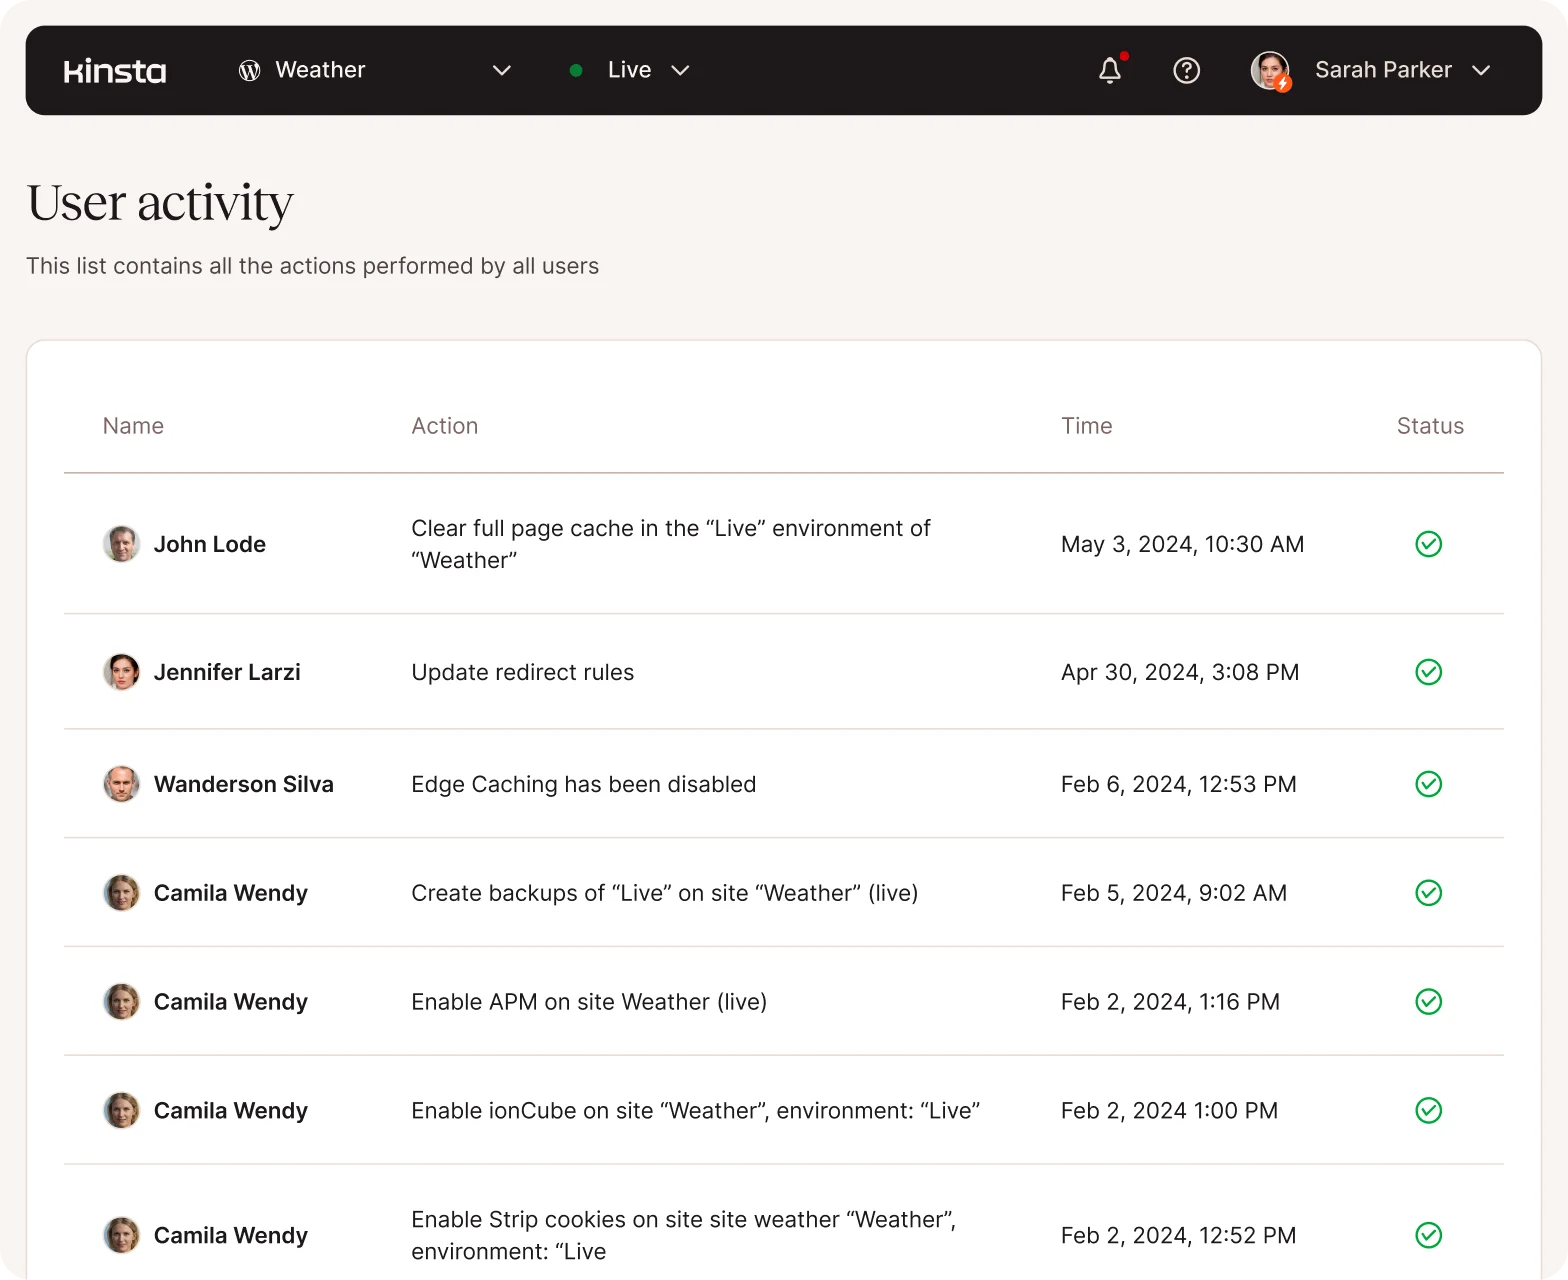
Task: Click Sarah Parker's profile avatar
Action: (x=1270, y=70)
